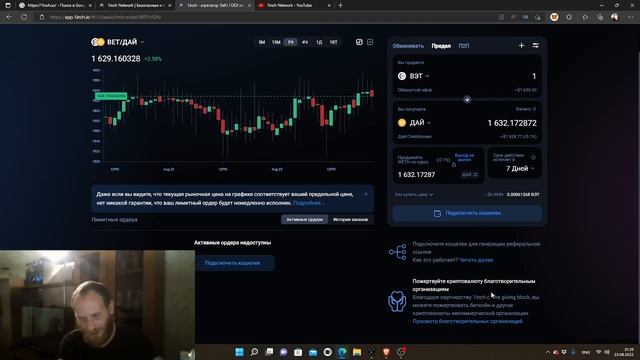Click the rate currency switch icon ДАЙ
The width and height of the screenshot is (640, 360).
(469, 175)
